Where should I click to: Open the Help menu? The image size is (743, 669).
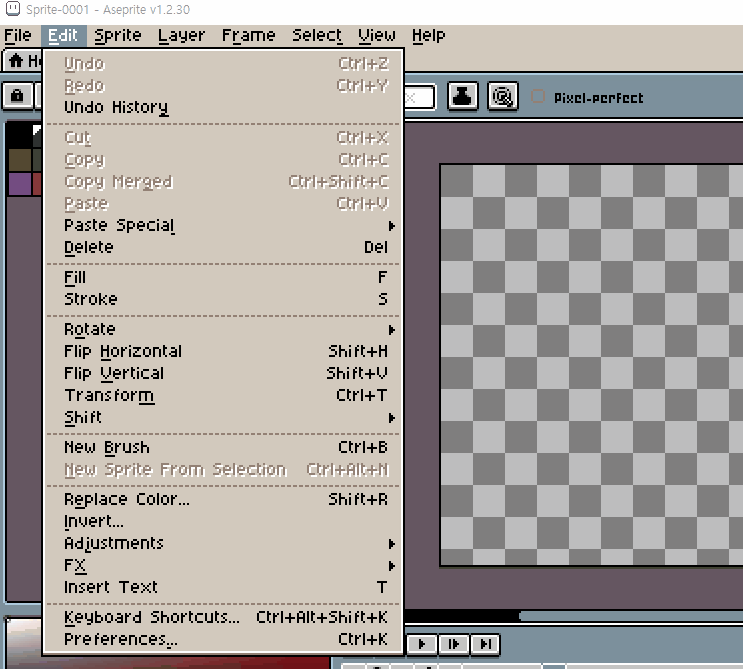428,36
